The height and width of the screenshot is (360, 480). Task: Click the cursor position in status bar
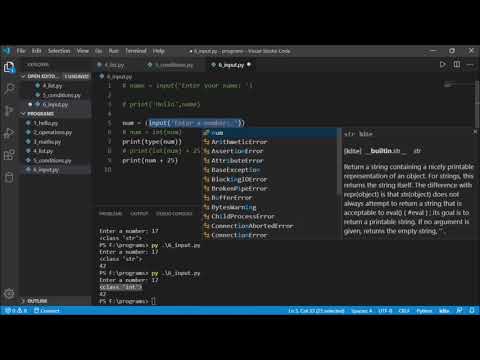pyautogui.click(x=316, y=311)
